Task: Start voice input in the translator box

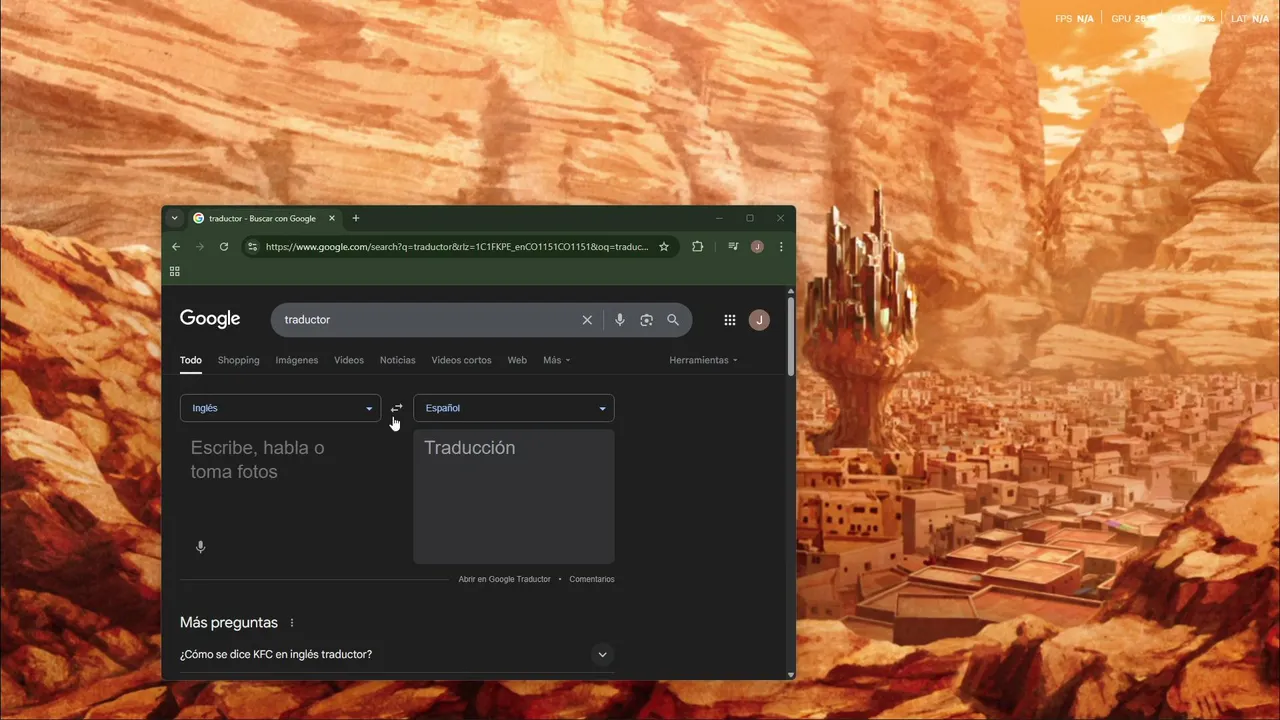Action: tap(201, 547)
